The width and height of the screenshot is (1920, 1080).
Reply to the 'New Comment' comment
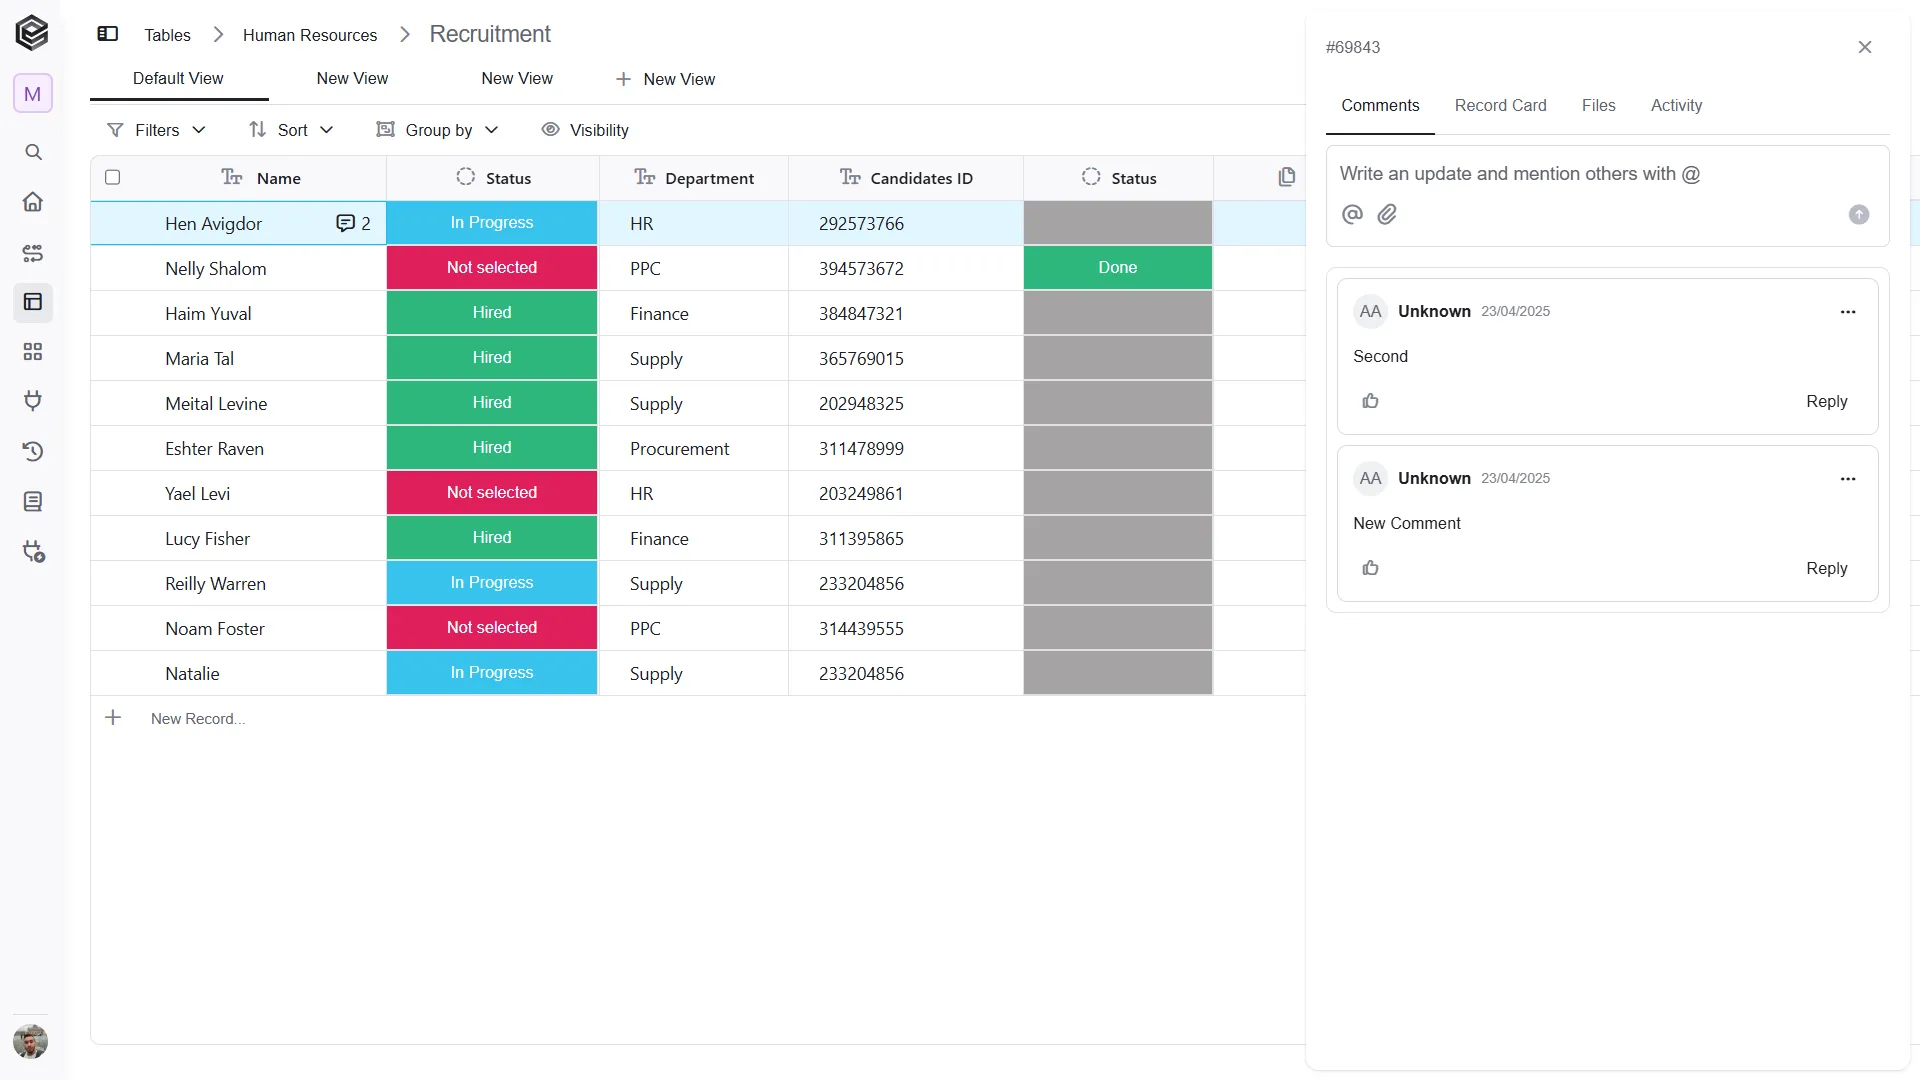pos(1826,568)
